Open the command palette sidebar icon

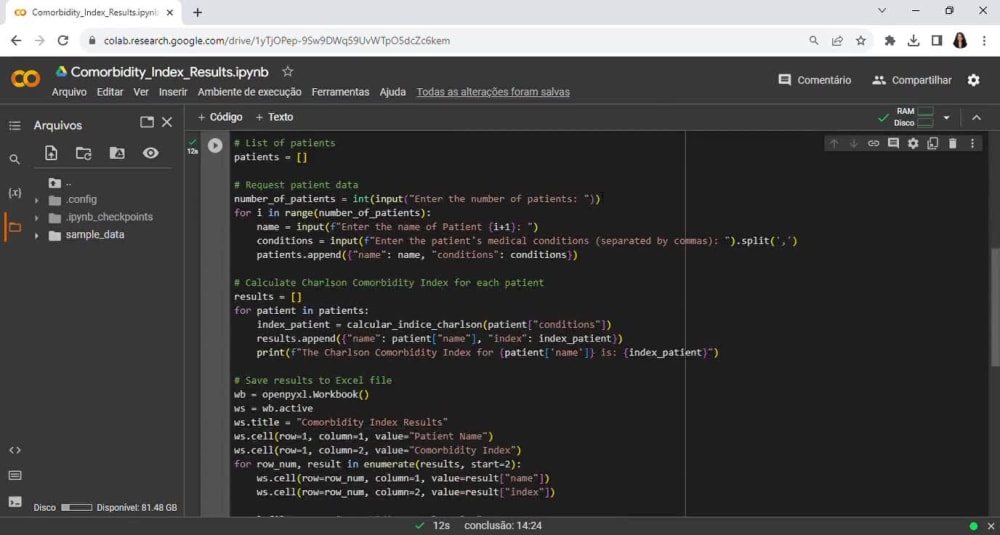tap(15, 476)
